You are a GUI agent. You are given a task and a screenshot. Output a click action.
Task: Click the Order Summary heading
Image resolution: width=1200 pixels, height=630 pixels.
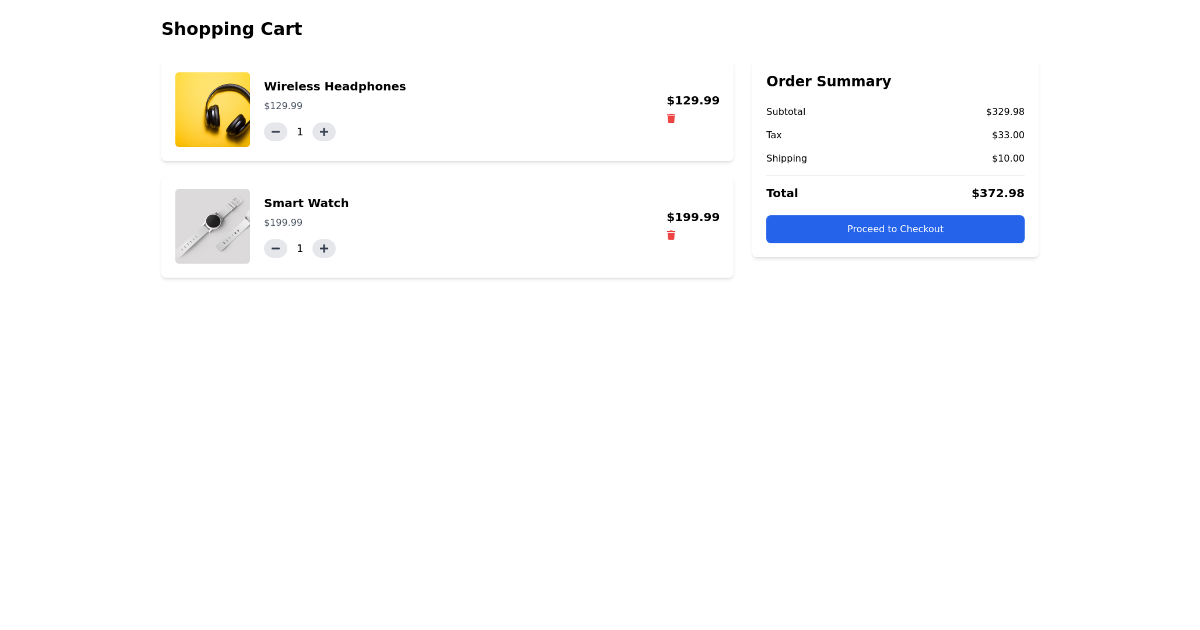point(828,81)
